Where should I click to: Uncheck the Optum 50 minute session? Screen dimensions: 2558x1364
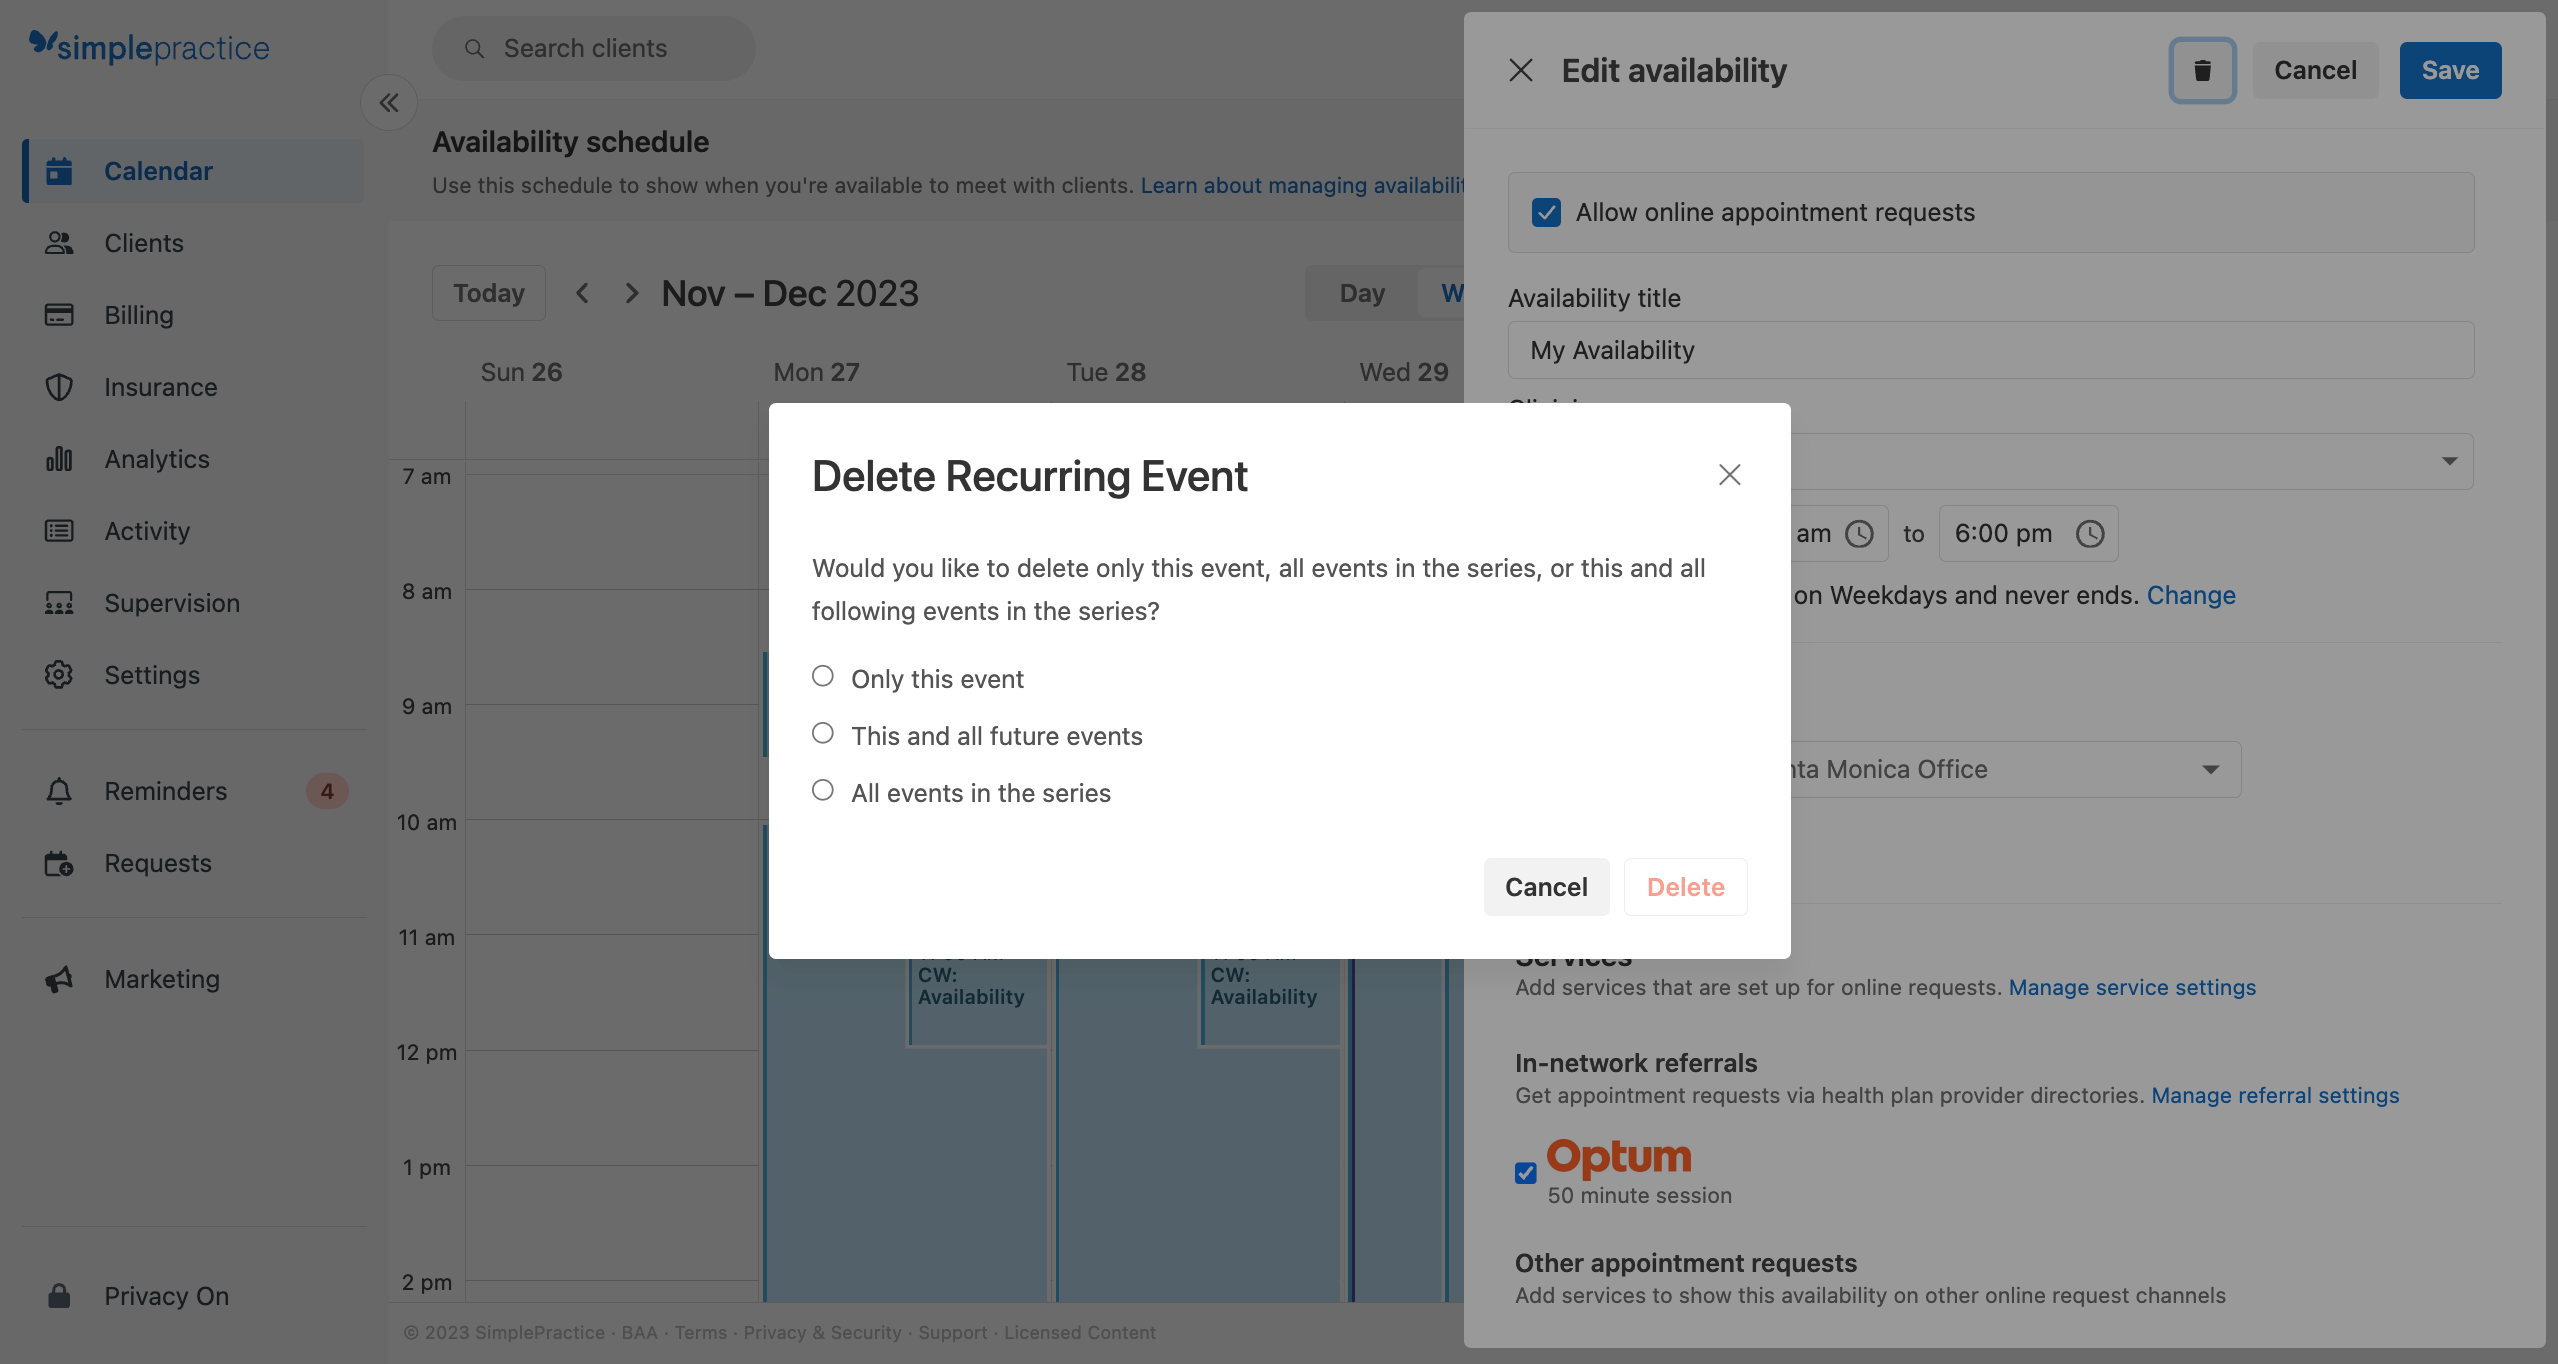(x=1524, y=1172)
